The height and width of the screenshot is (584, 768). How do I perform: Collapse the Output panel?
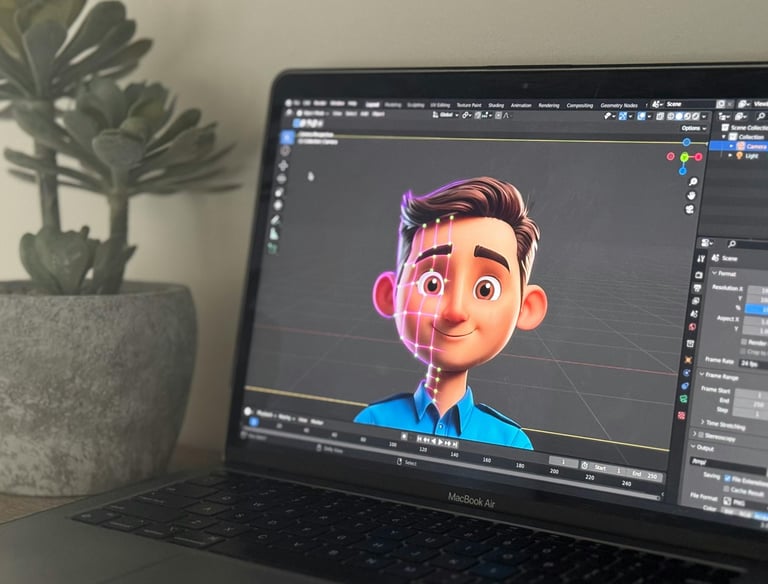pos(702,447)
